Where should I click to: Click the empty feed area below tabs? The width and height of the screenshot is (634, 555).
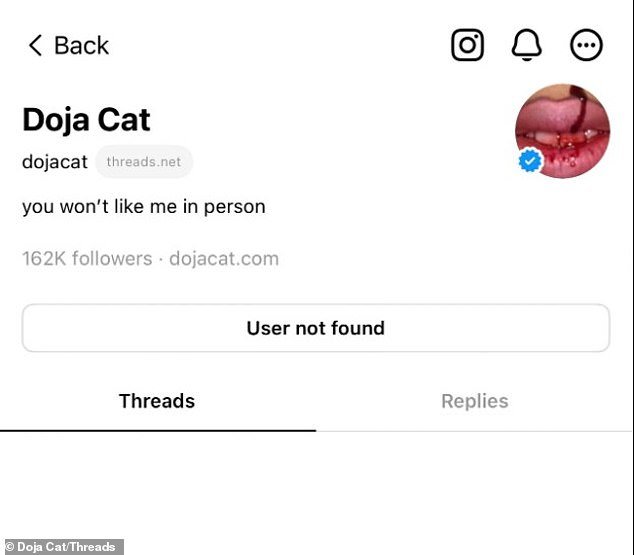317,485
